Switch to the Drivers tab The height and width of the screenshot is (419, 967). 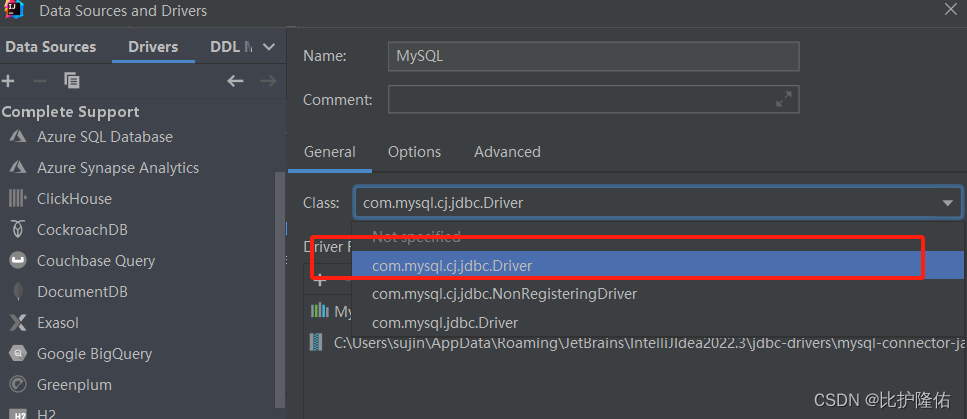(153, 47)
